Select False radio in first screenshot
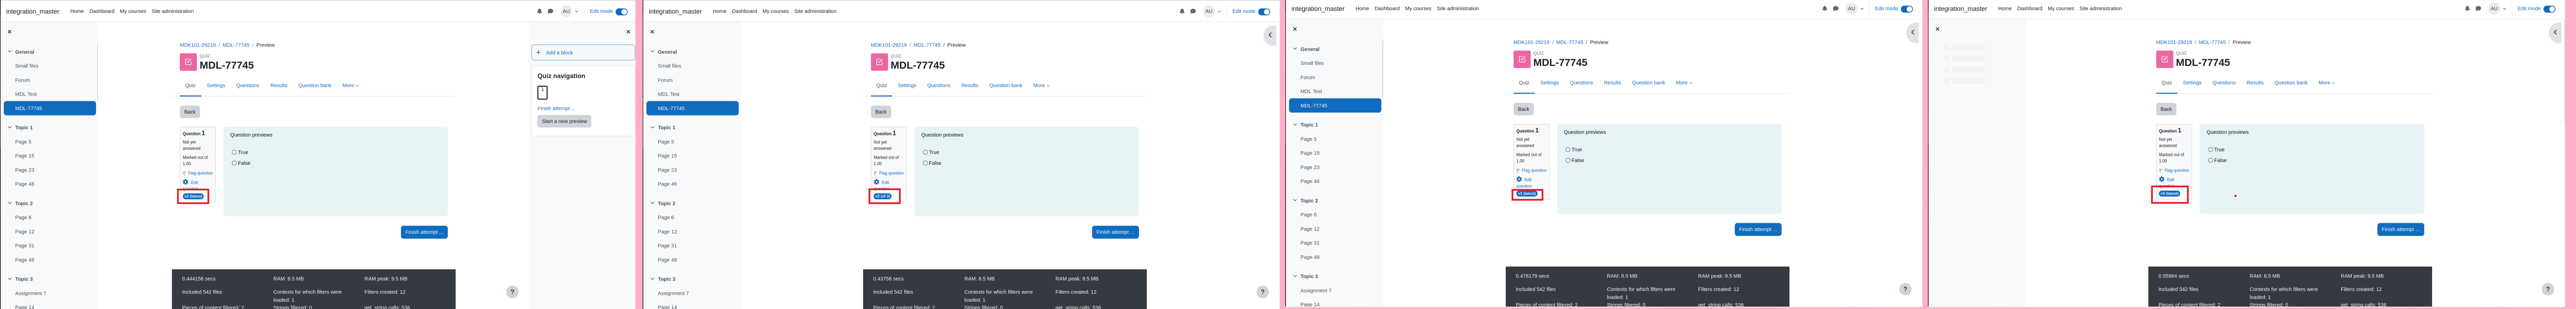 234,163
